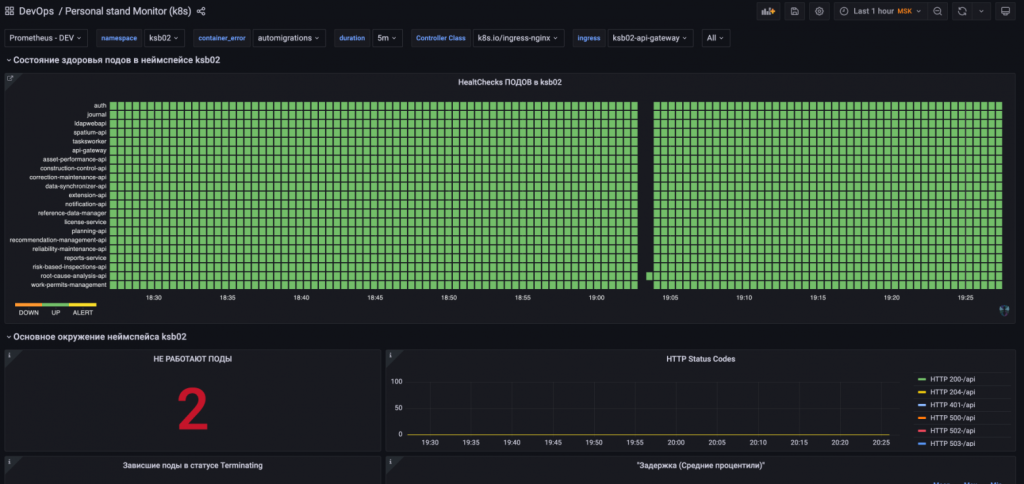
Task: Toggle HTTP 502-/api legend series
Action: point(951,430)
